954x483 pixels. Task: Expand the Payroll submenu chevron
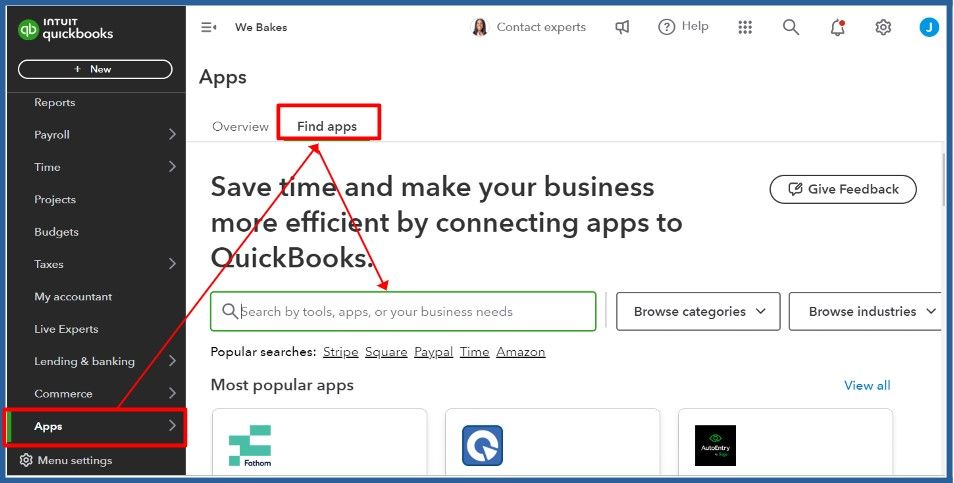point(172,134)
